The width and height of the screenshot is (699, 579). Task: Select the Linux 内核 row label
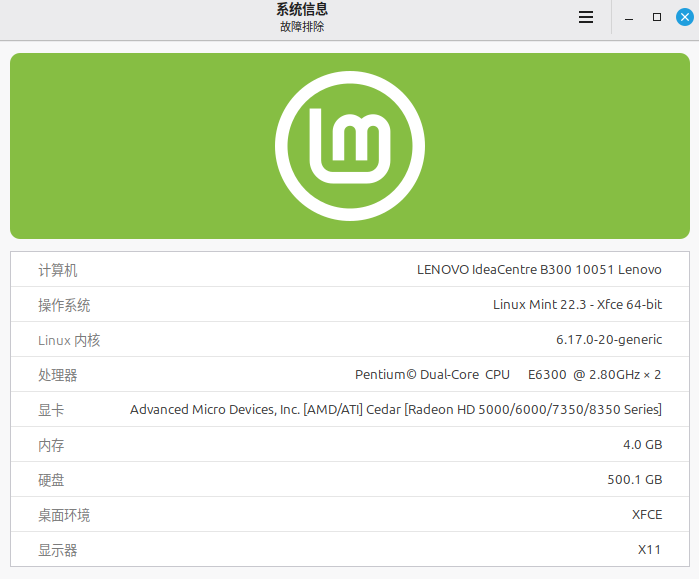click(x=69, y=340)
